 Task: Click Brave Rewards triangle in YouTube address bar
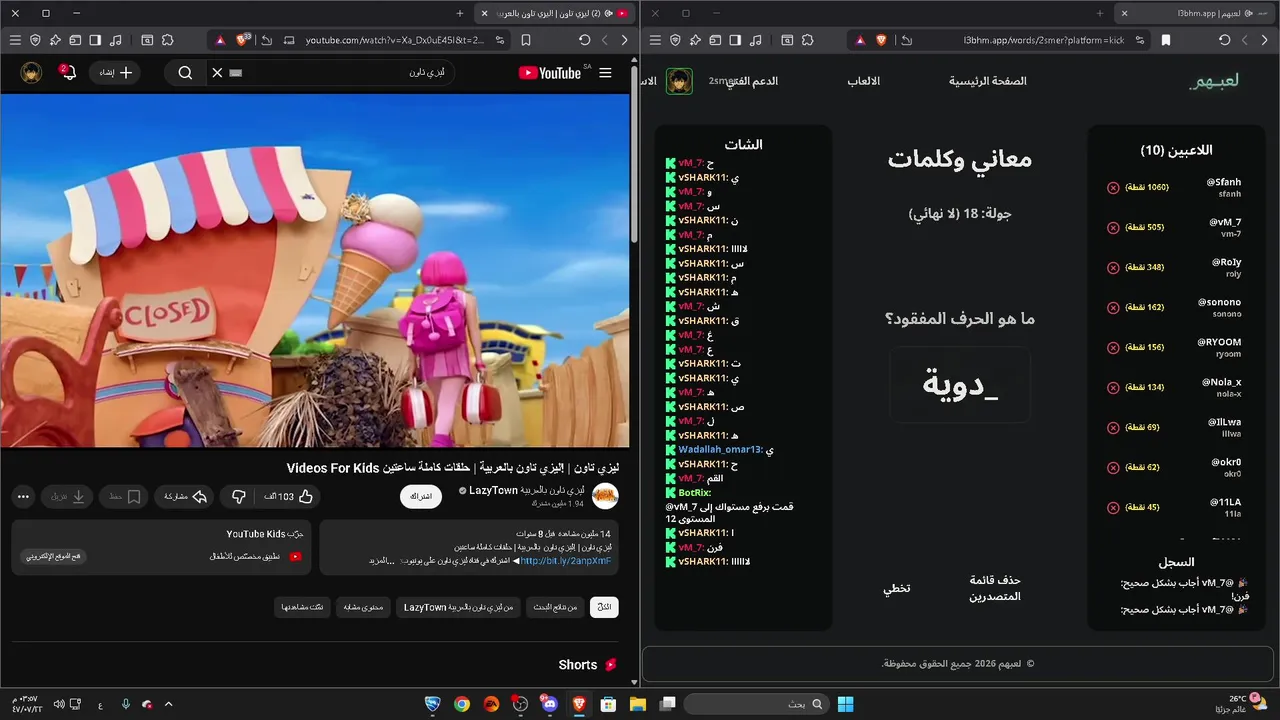tap(220, 40)
